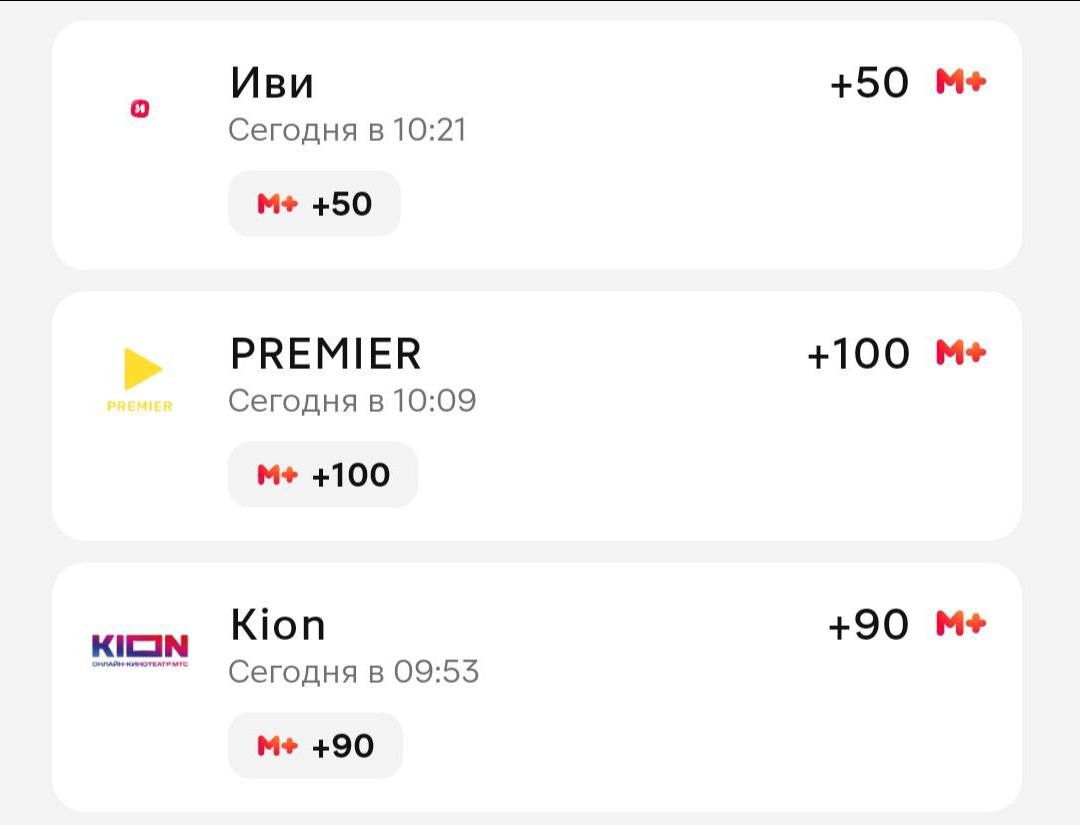Open the Kion transaction title
Viewport: 1080px width, 825px height.
click(x=278, y=625)
